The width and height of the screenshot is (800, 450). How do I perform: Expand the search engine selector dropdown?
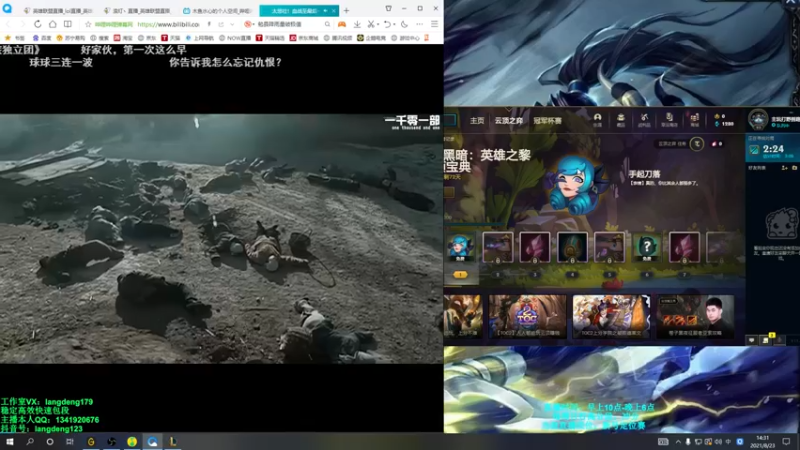(x=252, y=25)
